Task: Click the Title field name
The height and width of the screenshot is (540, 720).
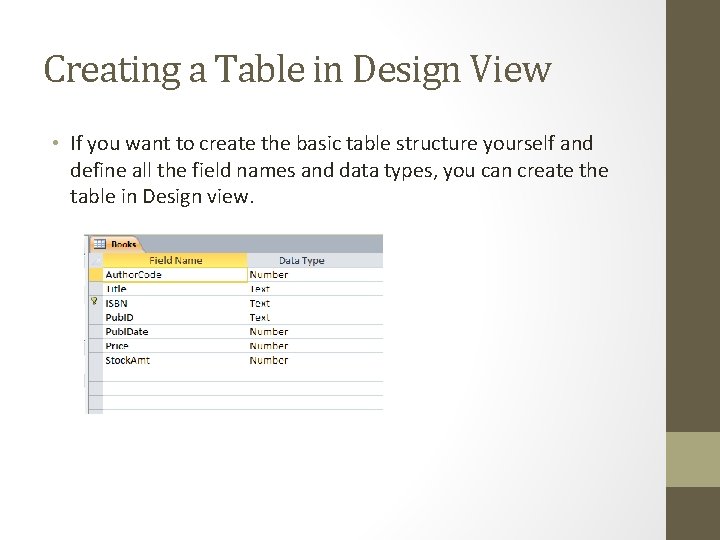Action: pyautogui.click(x=116, y=289)
